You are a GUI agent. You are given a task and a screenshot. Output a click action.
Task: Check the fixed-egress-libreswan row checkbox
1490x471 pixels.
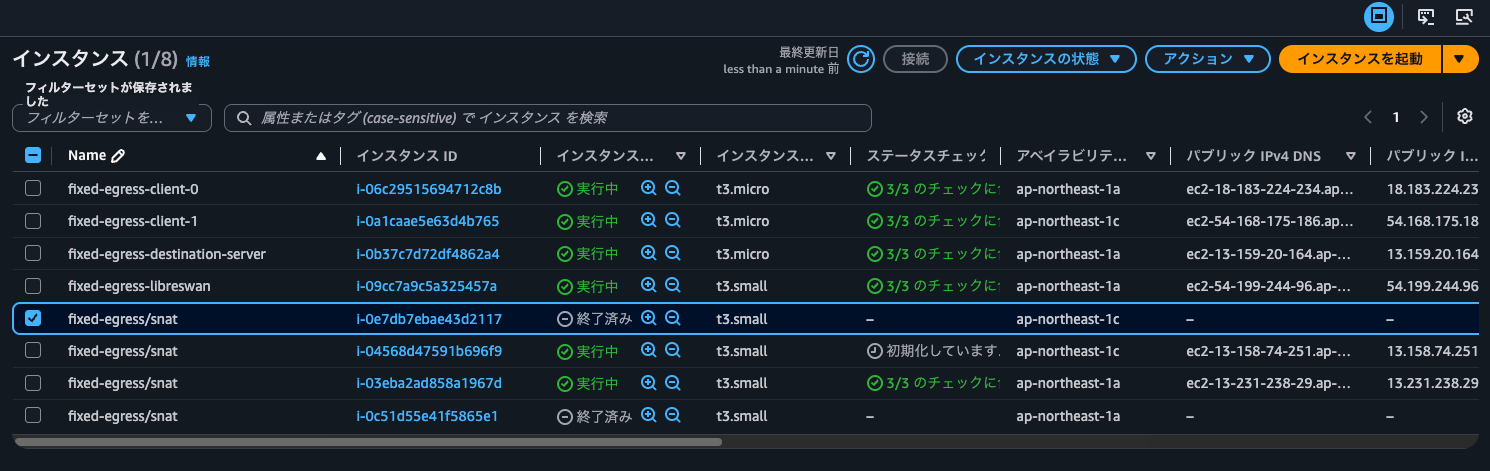[33, 285]
